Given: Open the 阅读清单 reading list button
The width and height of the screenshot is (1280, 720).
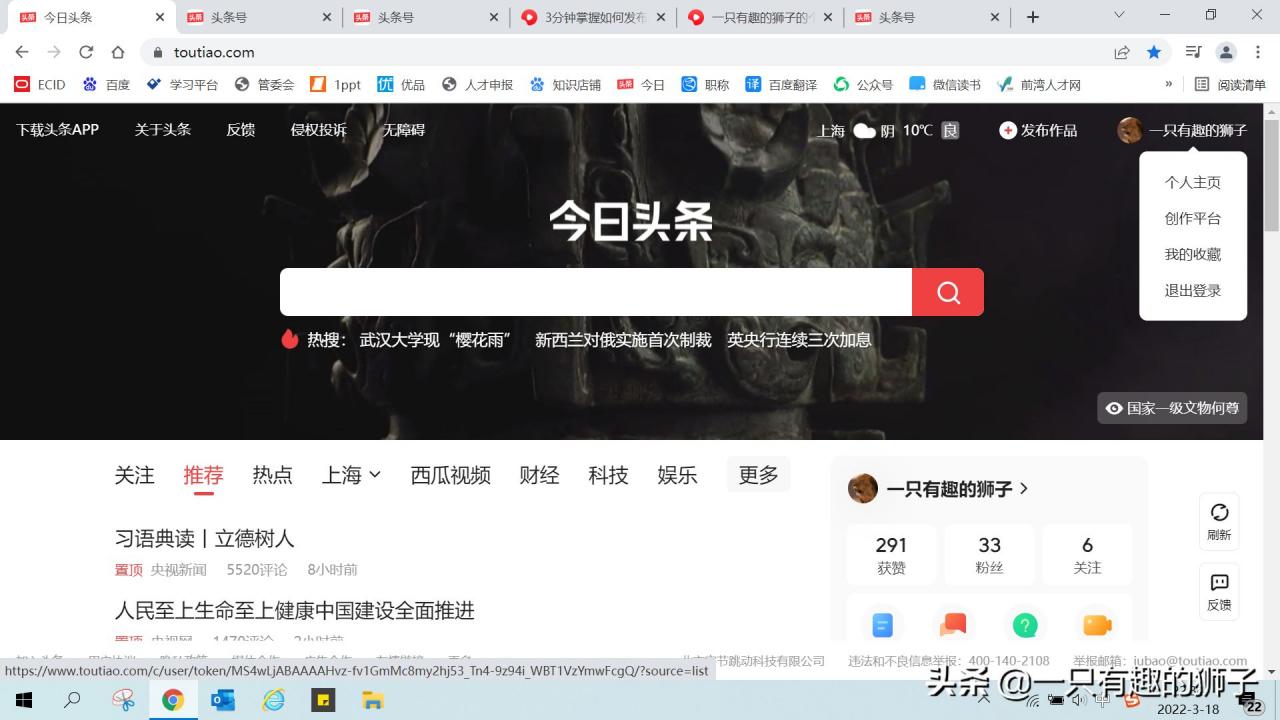Looking at the screenshot, I should (x=1231, y=85).
